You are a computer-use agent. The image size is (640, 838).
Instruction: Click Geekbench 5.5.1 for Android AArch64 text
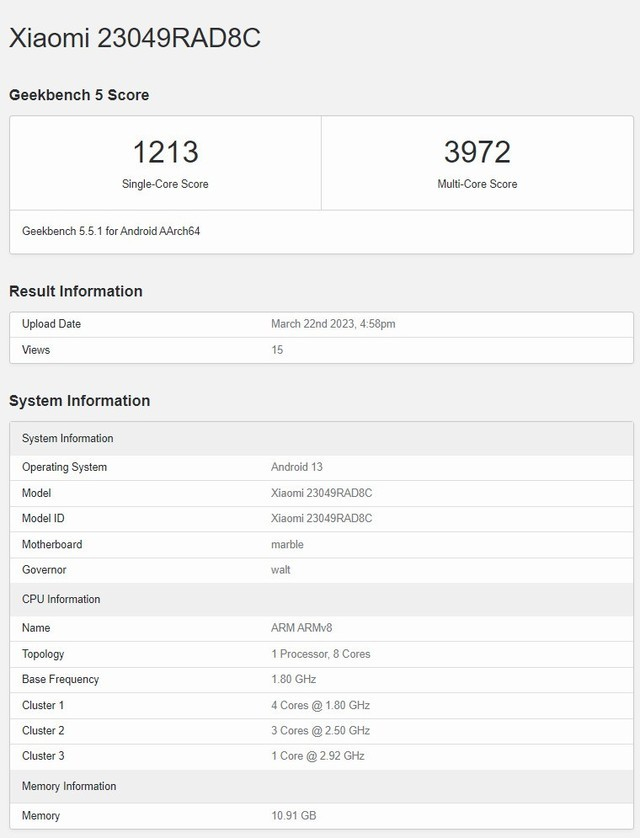click(x=111, y=231)
